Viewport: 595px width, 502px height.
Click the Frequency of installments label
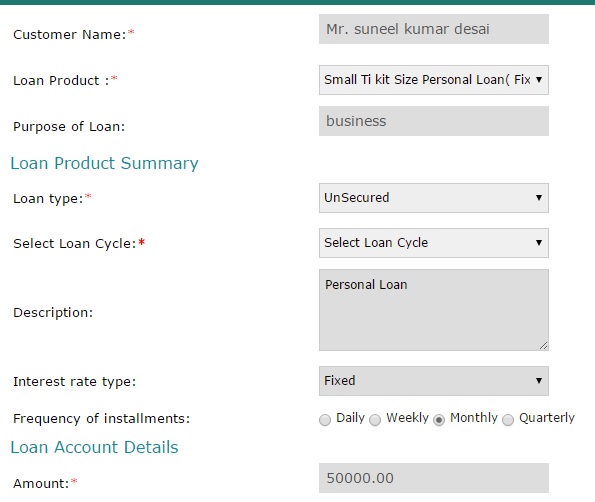(101, 419)
